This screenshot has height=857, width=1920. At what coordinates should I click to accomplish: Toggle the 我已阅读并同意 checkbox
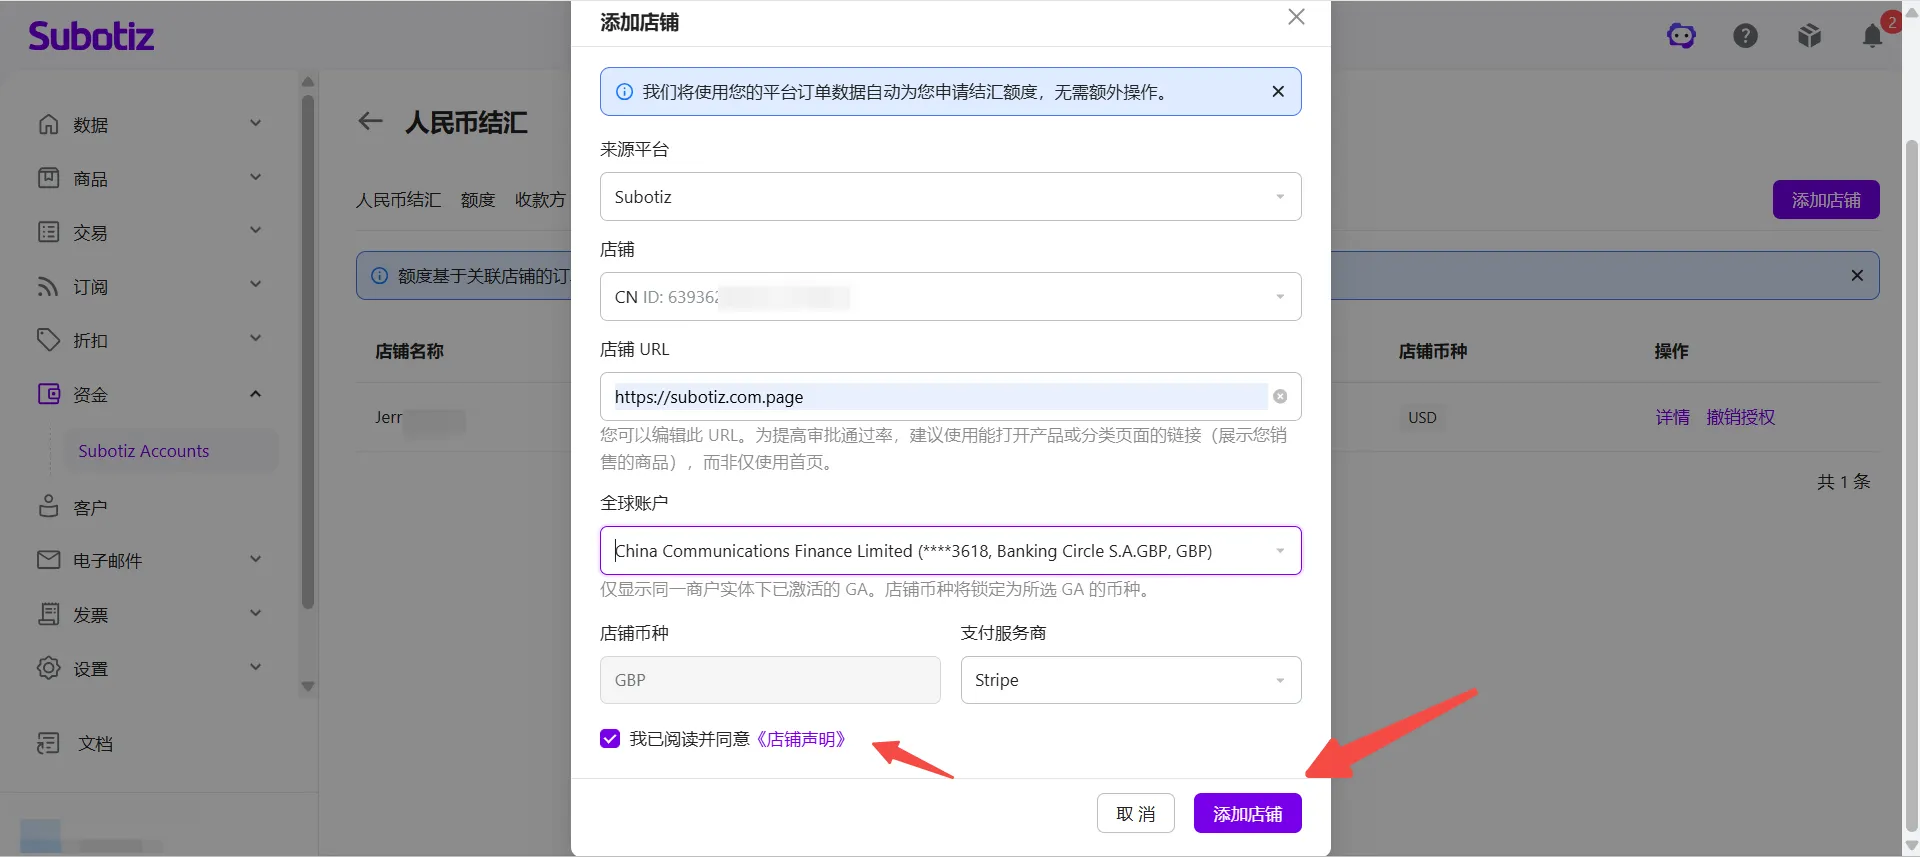tap(610, 739)
